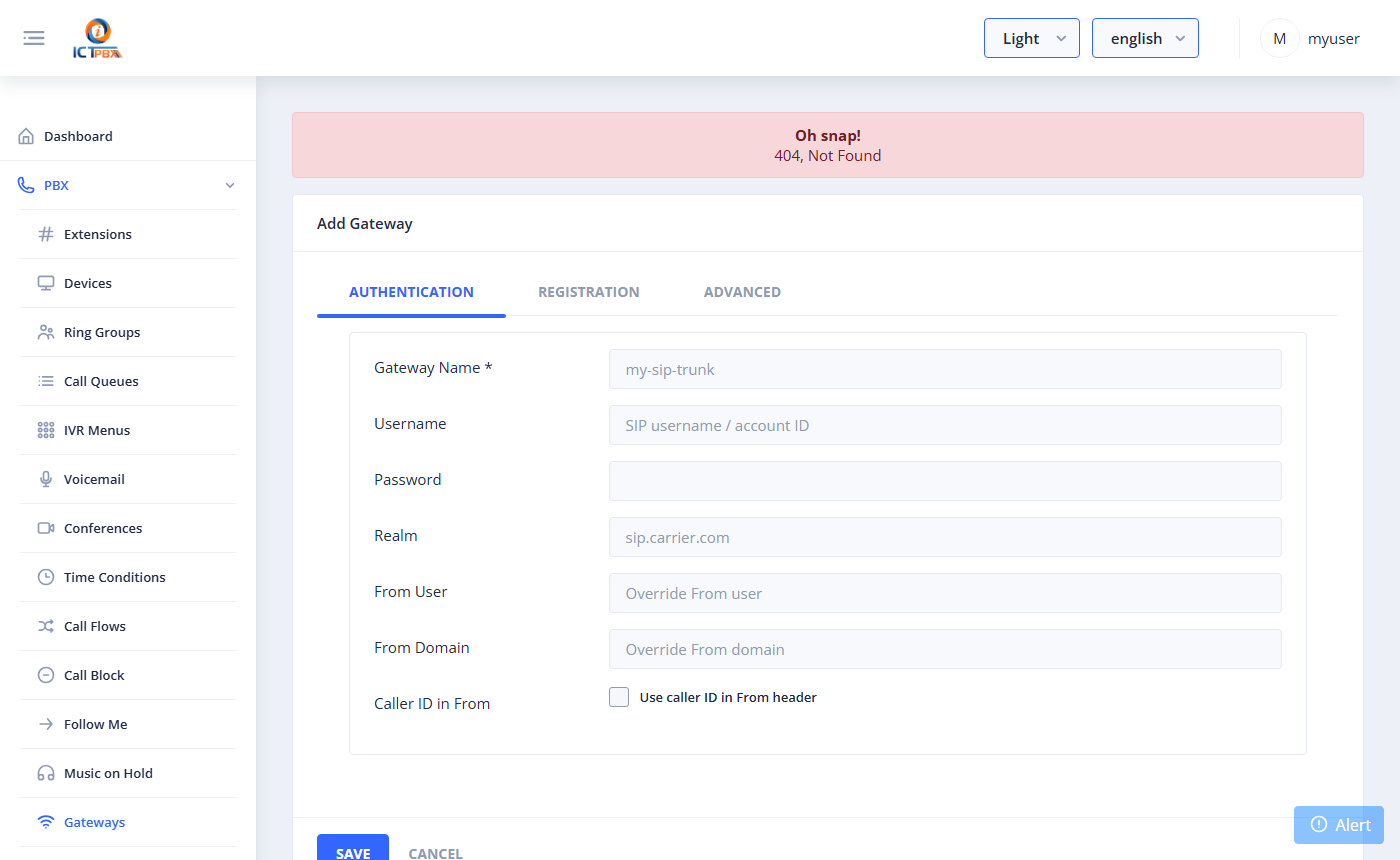Click the Call Queues list icon

(46, 381)
